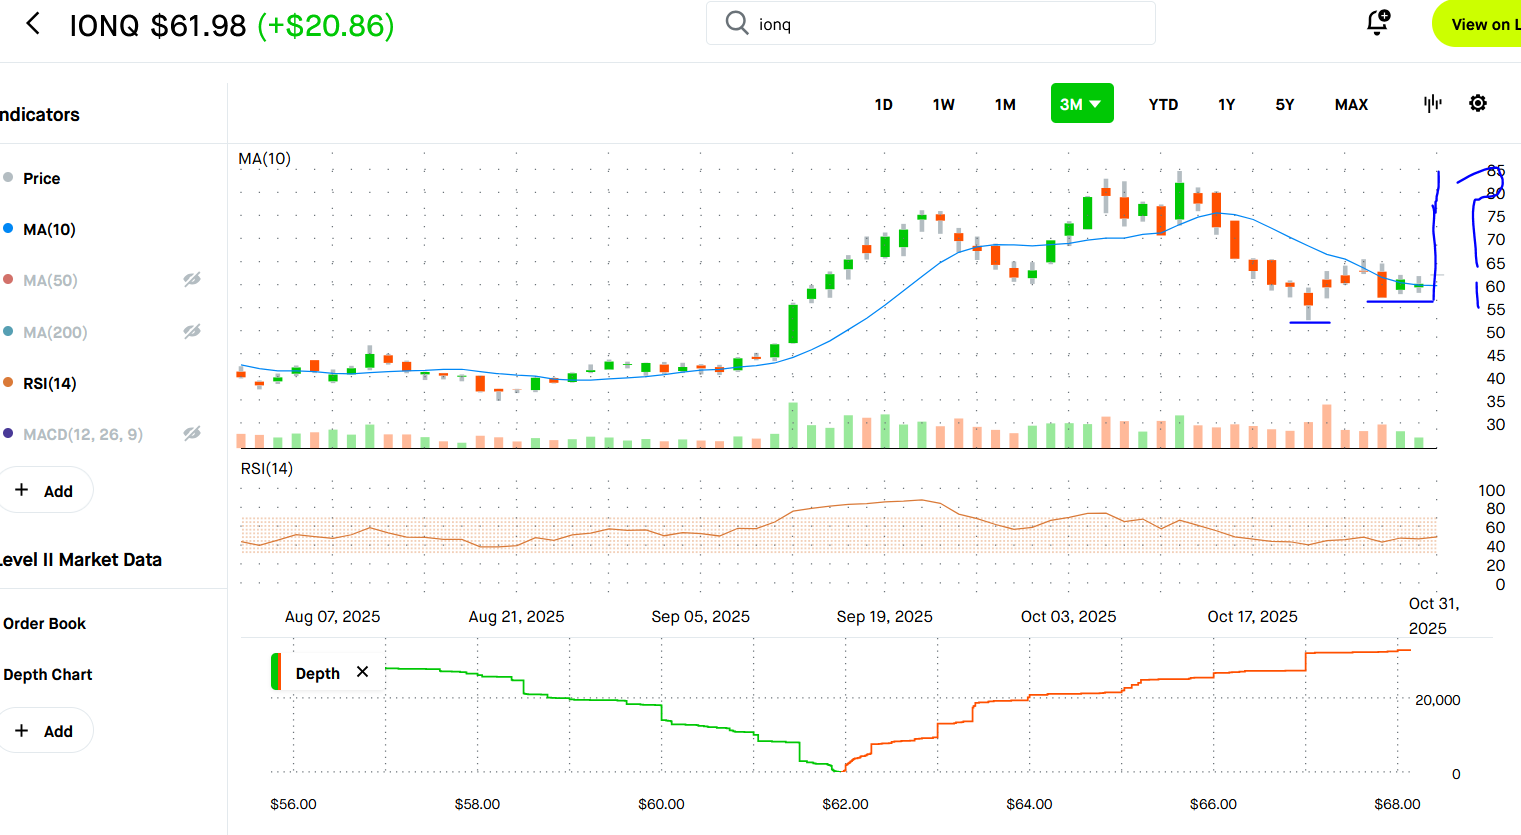Show the MACD(12, 26, 9) indicator via eye icon
Viewport: 1521px width, 835px height.
click(x=192, y=433)
